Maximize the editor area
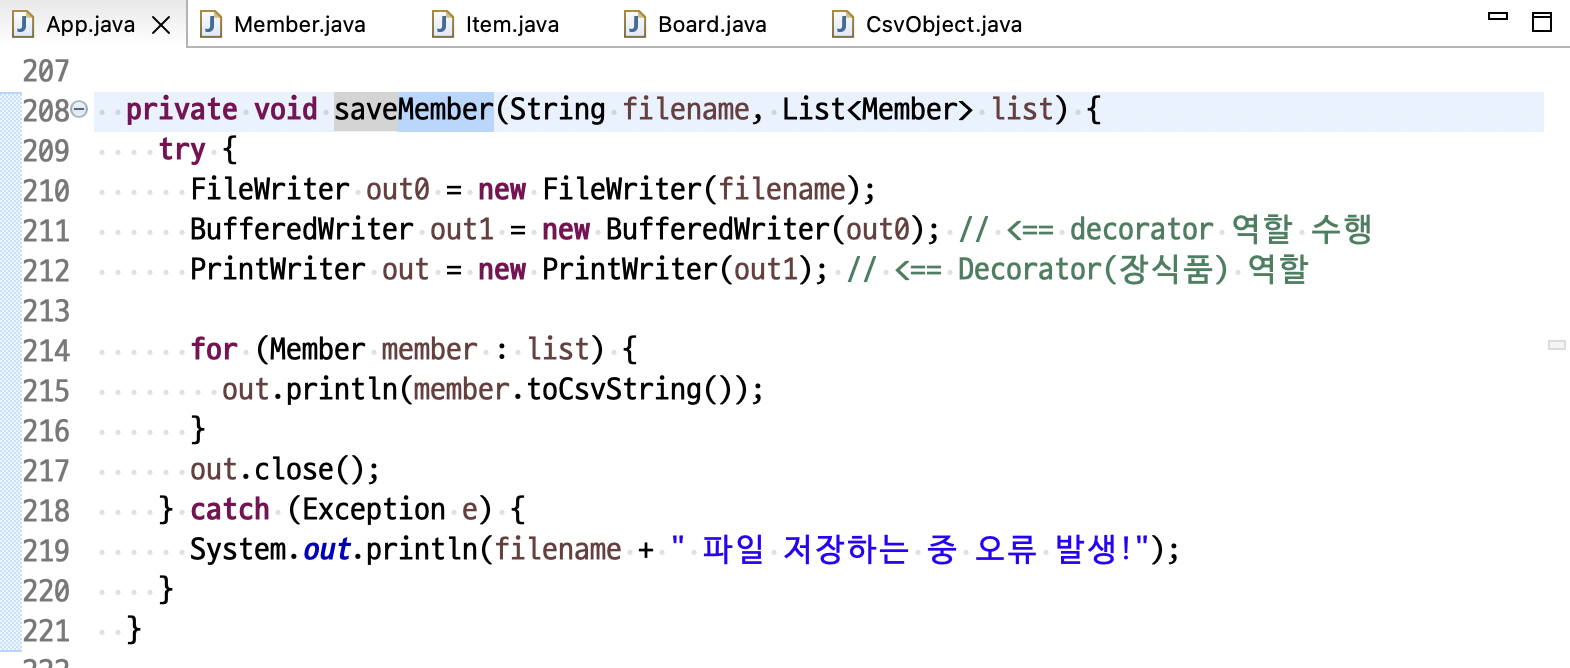The height and width of the screenshot is (668, 1570). click(x=1542, y=22)
